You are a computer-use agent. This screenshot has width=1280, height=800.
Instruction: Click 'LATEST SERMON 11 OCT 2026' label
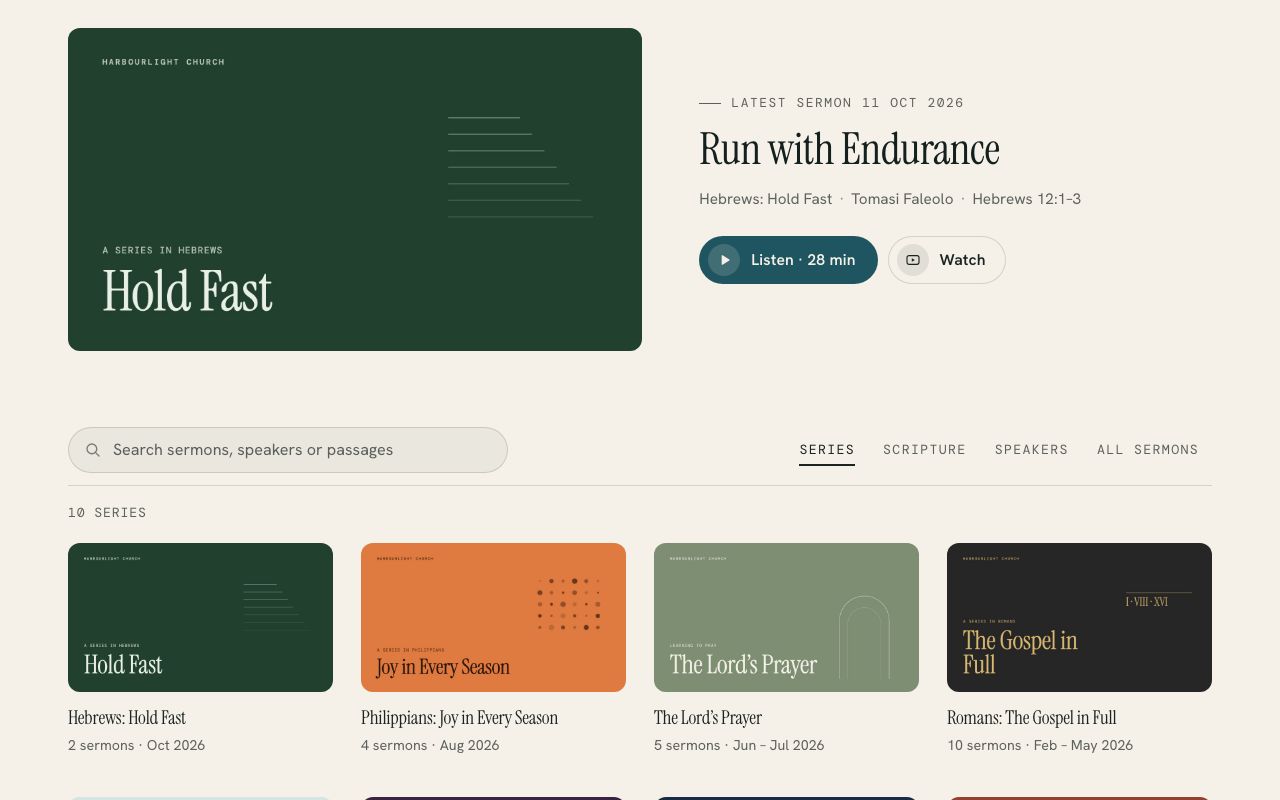tap(847, 103)
